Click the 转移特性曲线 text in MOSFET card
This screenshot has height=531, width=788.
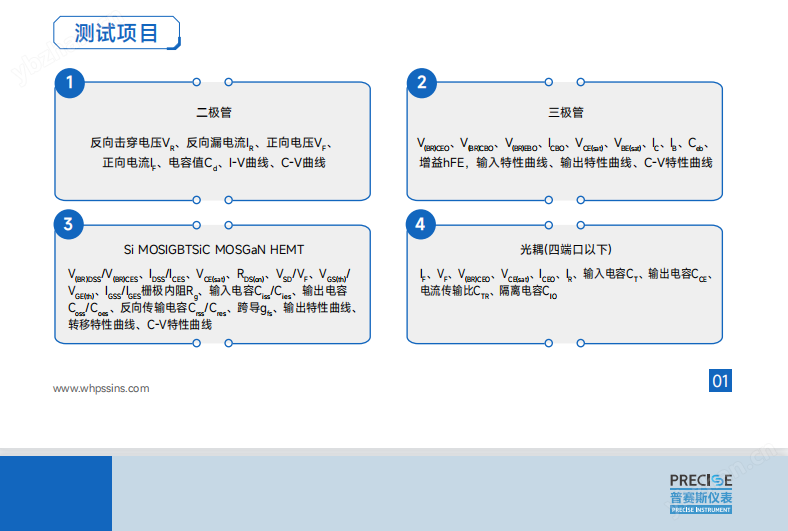click(x=101, y=325)
